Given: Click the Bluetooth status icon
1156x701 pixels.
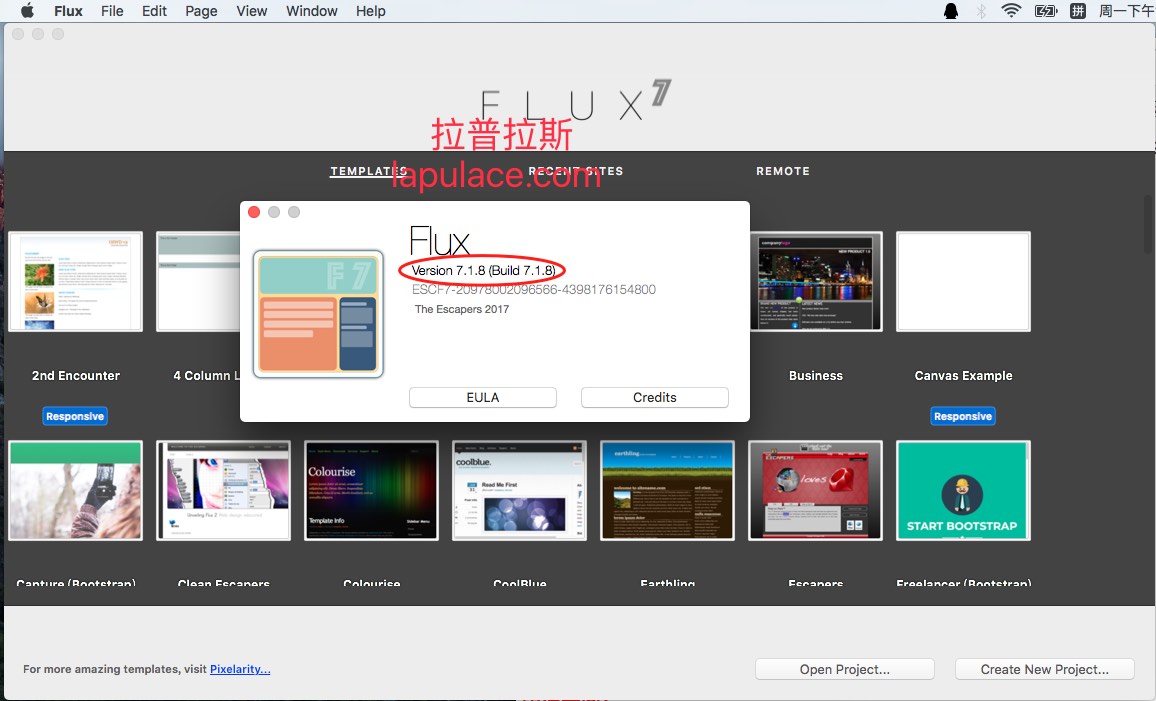Looking at the screenshot, I should (981, 11).
